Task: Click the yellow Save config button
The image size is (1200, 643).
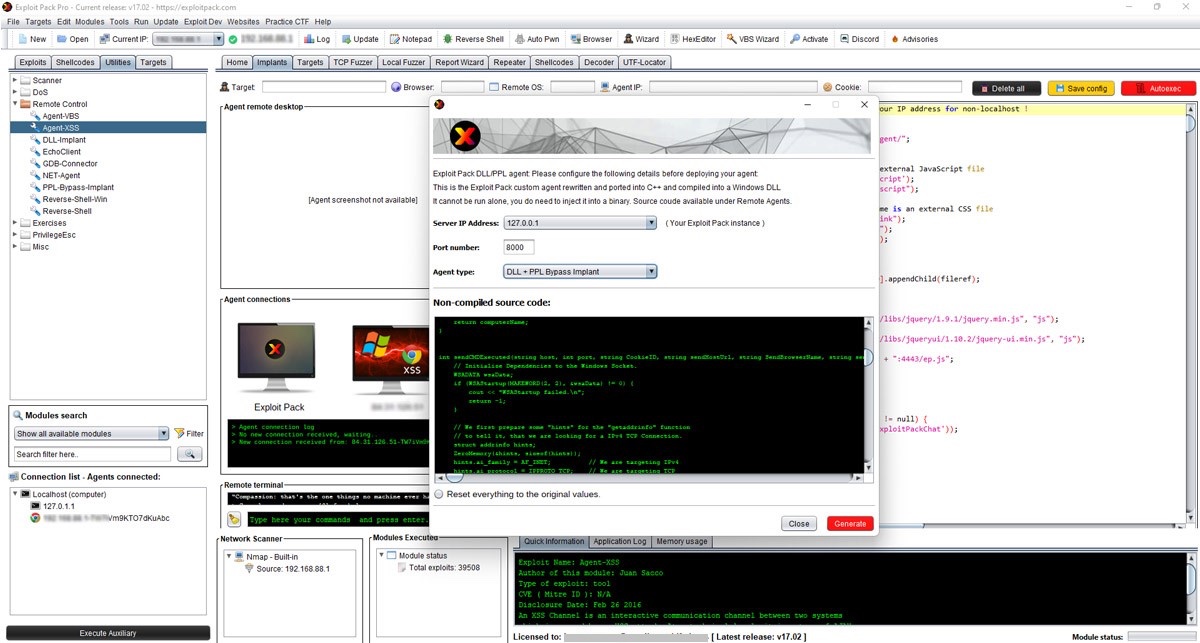Action: click(x=1081, y=88)
